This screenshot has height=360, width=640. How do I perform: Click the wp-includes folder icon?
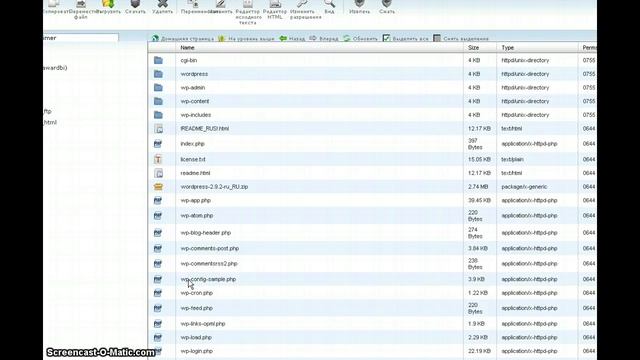[158, 115]
